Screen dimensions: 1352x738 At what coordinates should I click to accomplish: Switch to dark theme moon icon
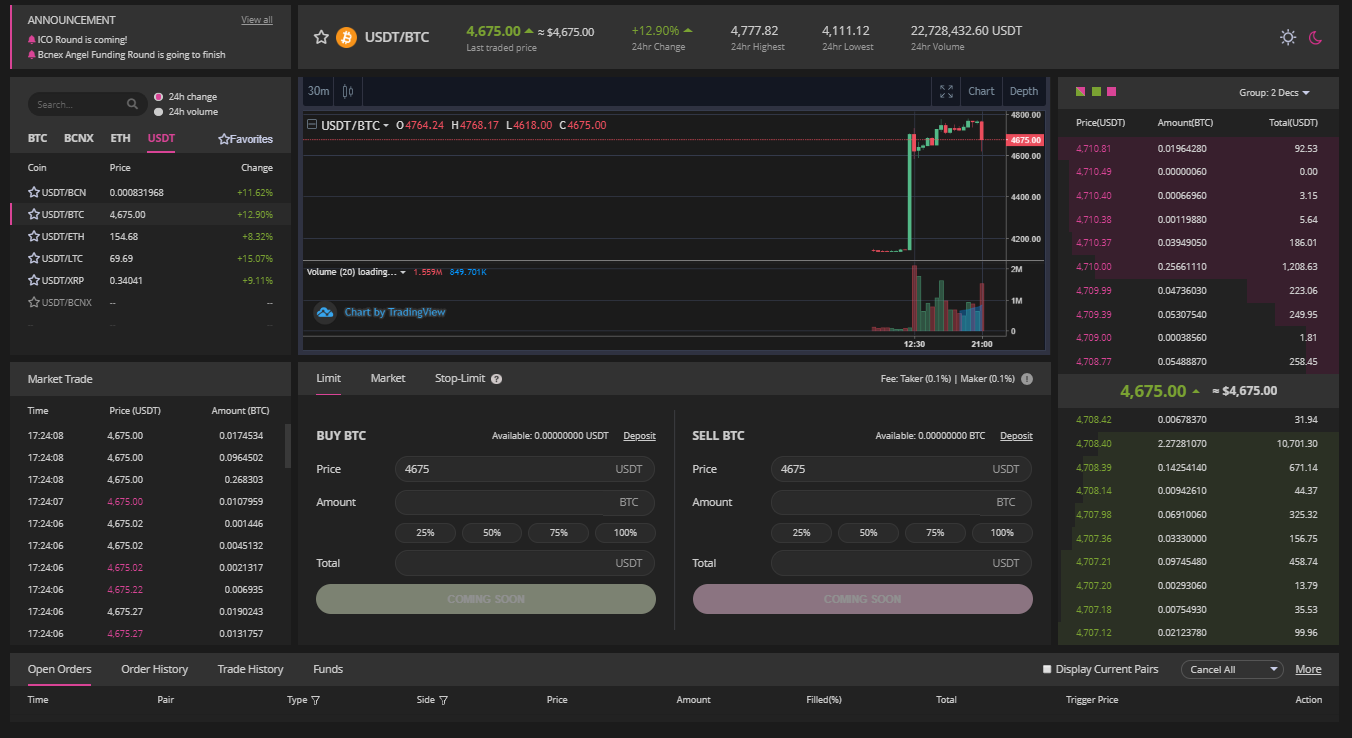(1316, 37)
